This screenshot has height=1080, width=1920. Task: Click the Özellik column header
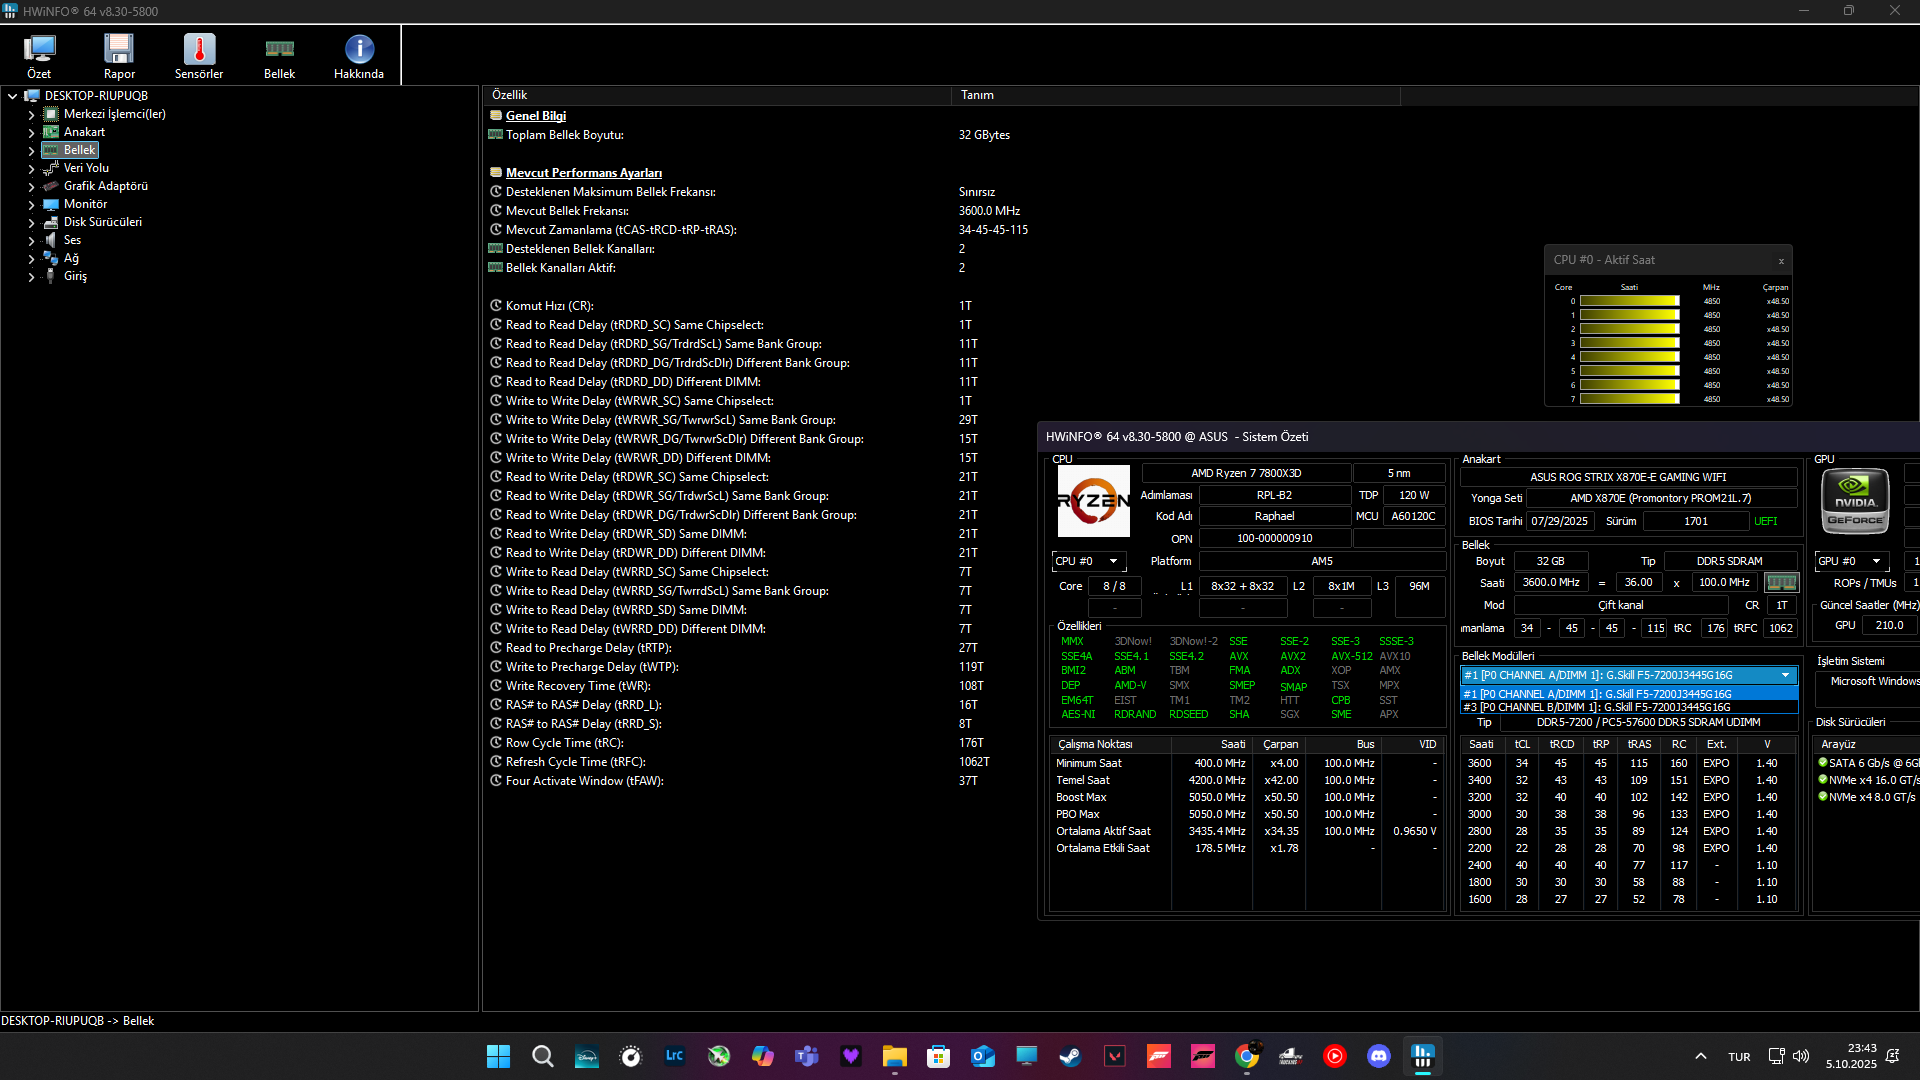pos(716,95)
